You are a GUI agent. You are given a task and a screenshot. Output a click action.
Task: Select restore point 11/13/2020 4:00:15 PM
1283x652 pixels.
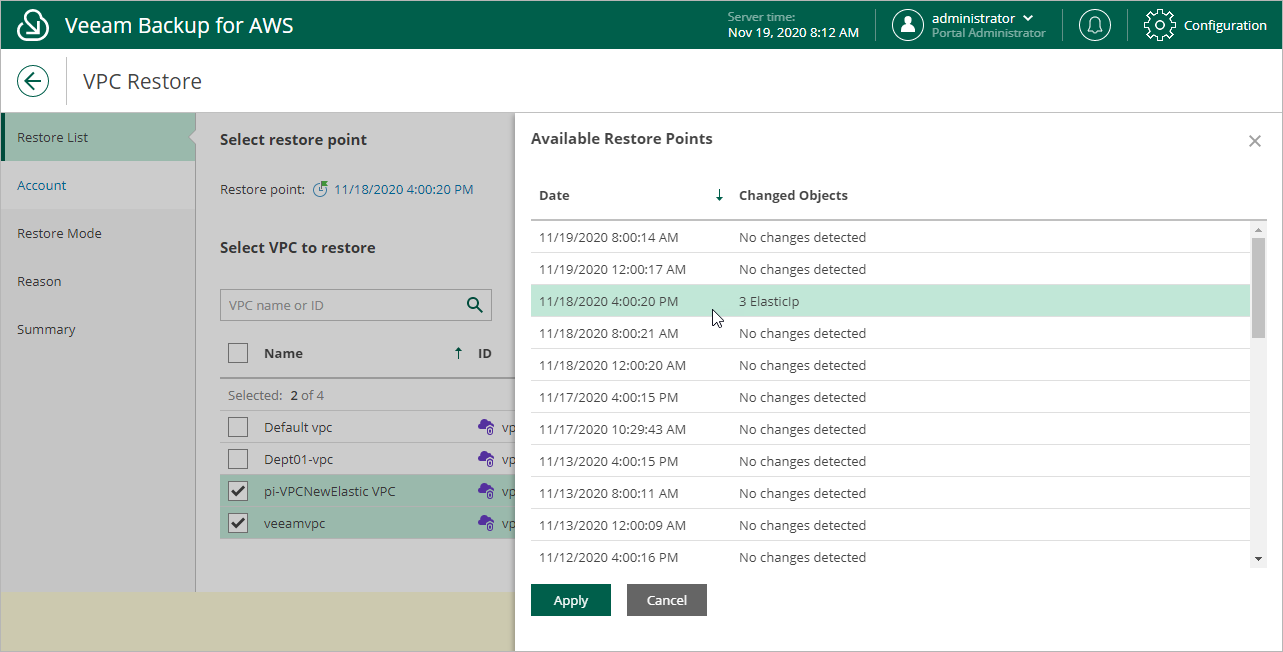pos(890,461)
